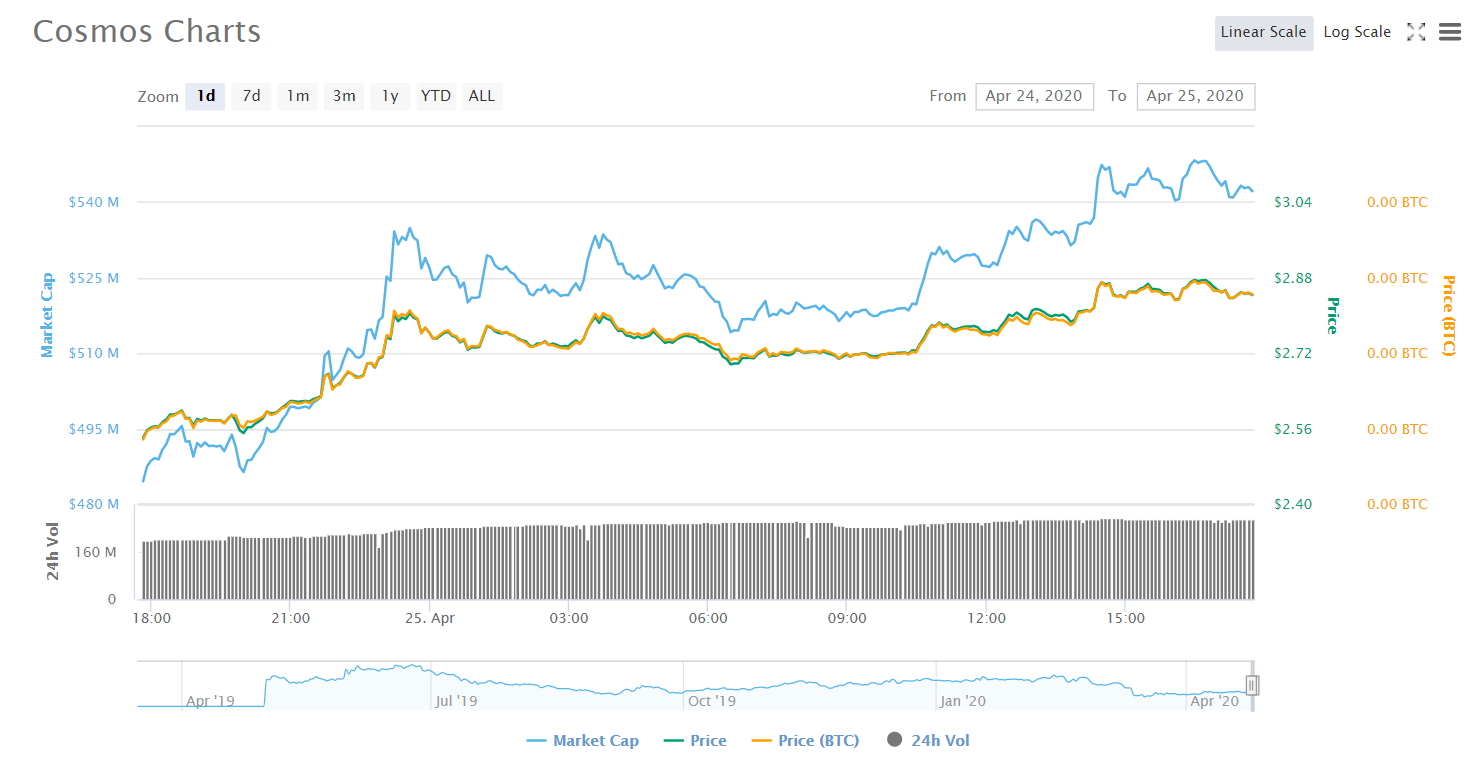Click the $3.04 price axis label
Screen dimensions: 1483x762
point(1293,202)
